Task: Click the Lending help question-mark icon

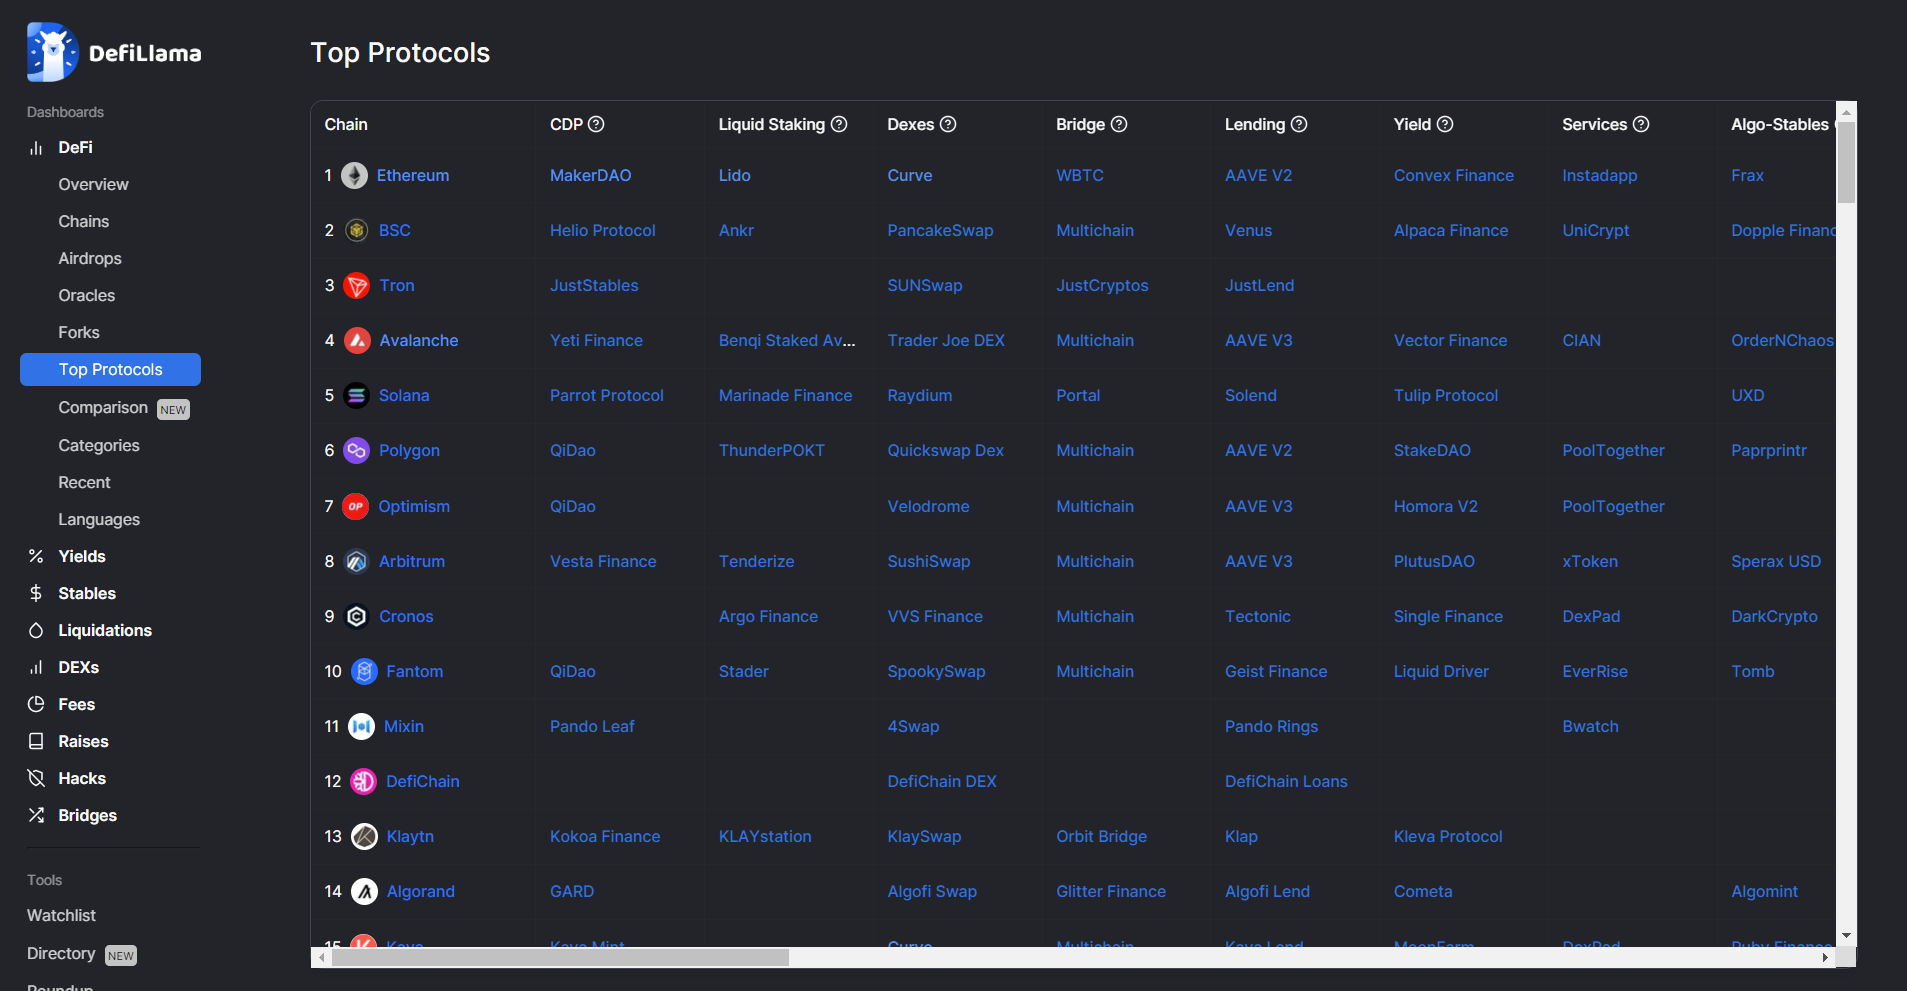Action: click(x=1299, y=124)
